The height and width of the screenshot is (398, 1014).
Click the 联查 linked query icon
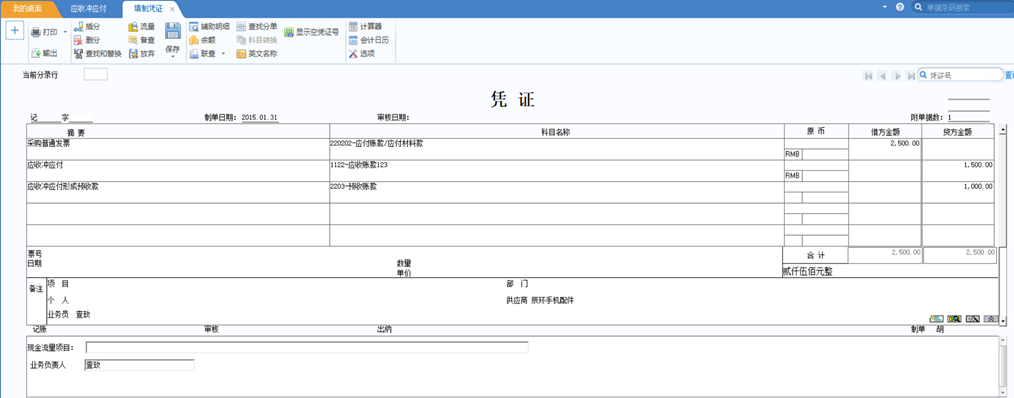pyautogui.click(x=194, y=54)
